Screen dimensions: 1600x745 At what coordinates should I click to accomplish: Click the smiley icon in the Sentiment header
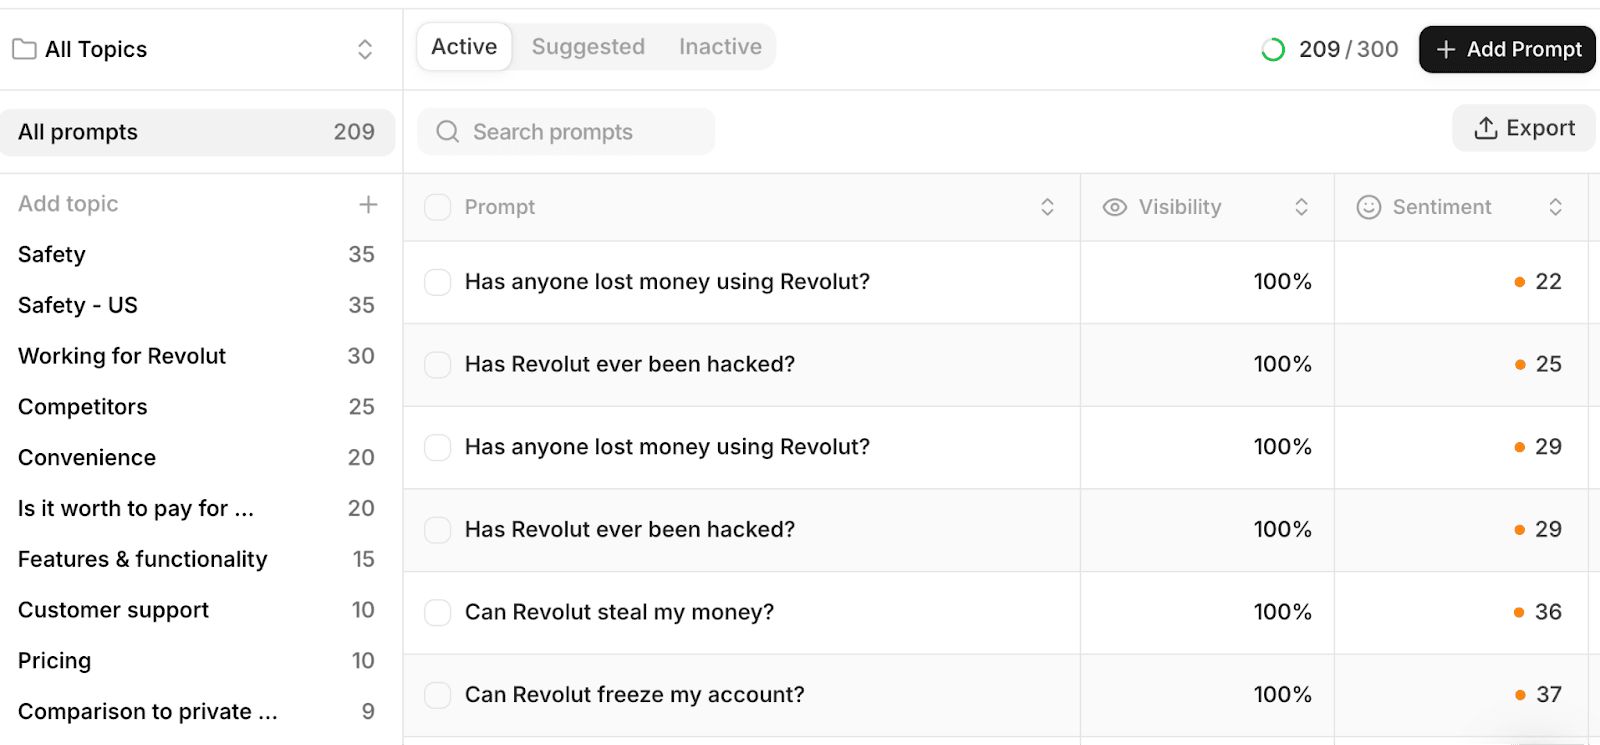click(x=1368, y=207)
